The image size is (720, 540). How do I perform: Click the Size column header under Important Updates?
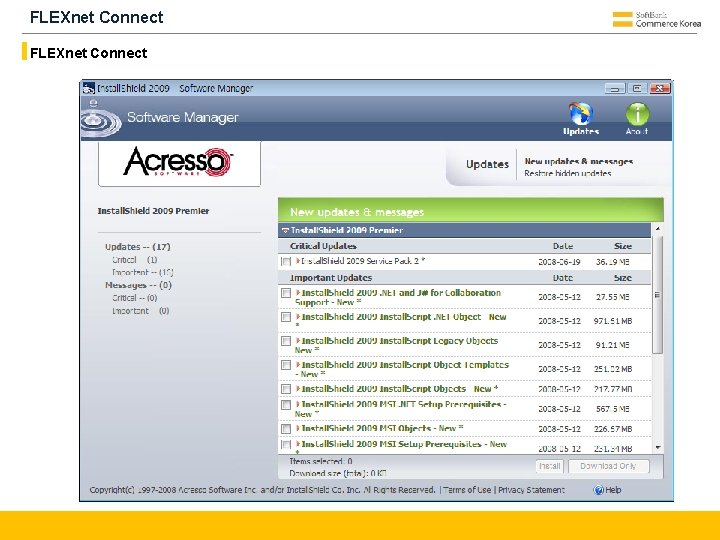(623, 278)
